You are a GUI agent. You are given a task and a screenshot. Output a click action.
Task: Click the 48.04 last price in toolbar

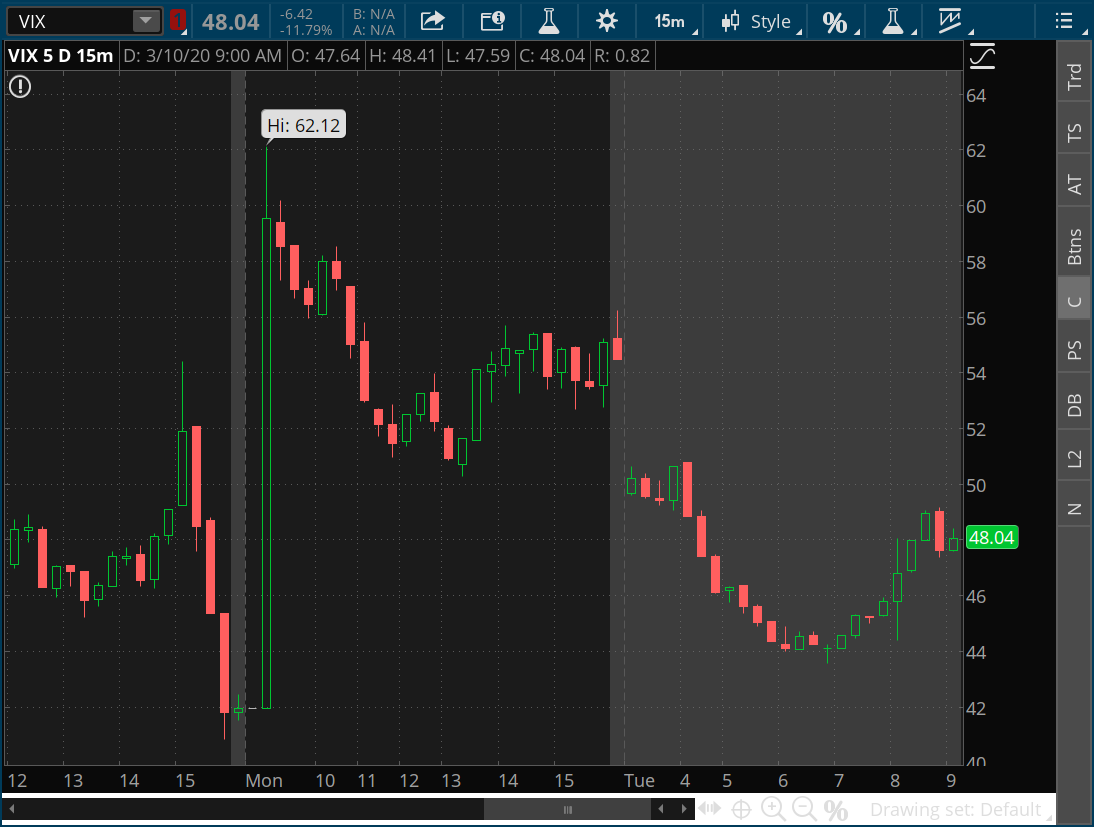pos(231,22)
